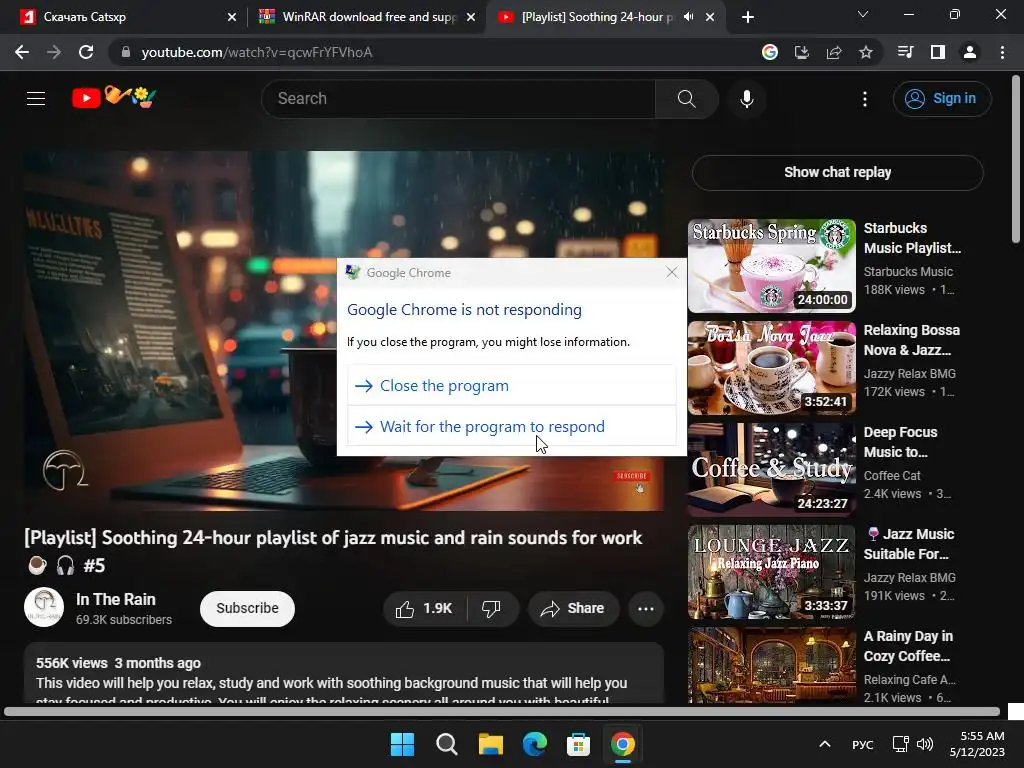Open Windows taskbar search
Screen dimensions: 1024x768
447,744
